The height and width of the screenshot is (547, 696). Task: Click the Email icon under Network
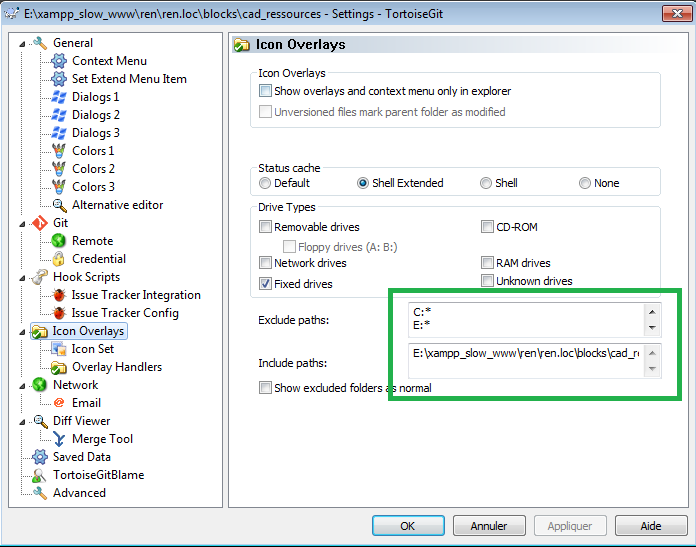pyautogui.click(x=59, y=403)
